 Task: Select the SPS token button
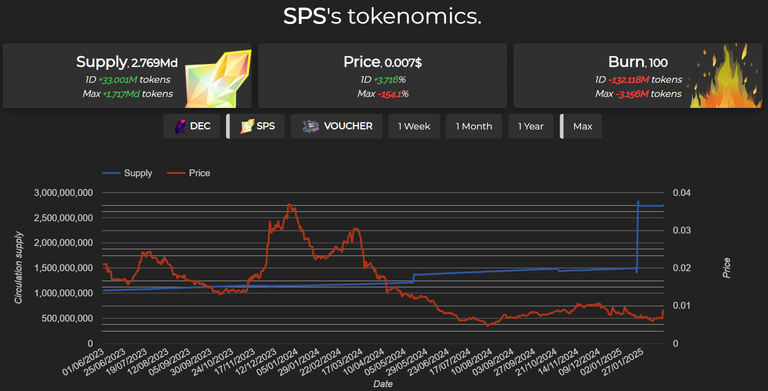coord(256,126)
